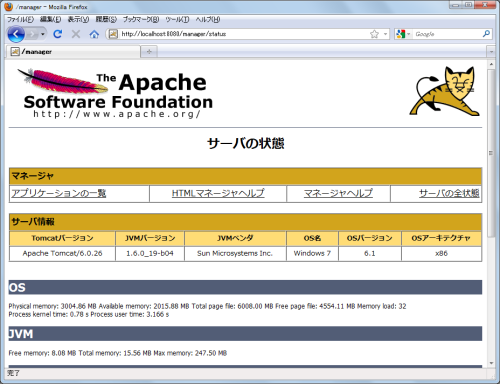Open a new tab with plus button
Viewport: 500px width, 384px height.
[x=149, y=52]
